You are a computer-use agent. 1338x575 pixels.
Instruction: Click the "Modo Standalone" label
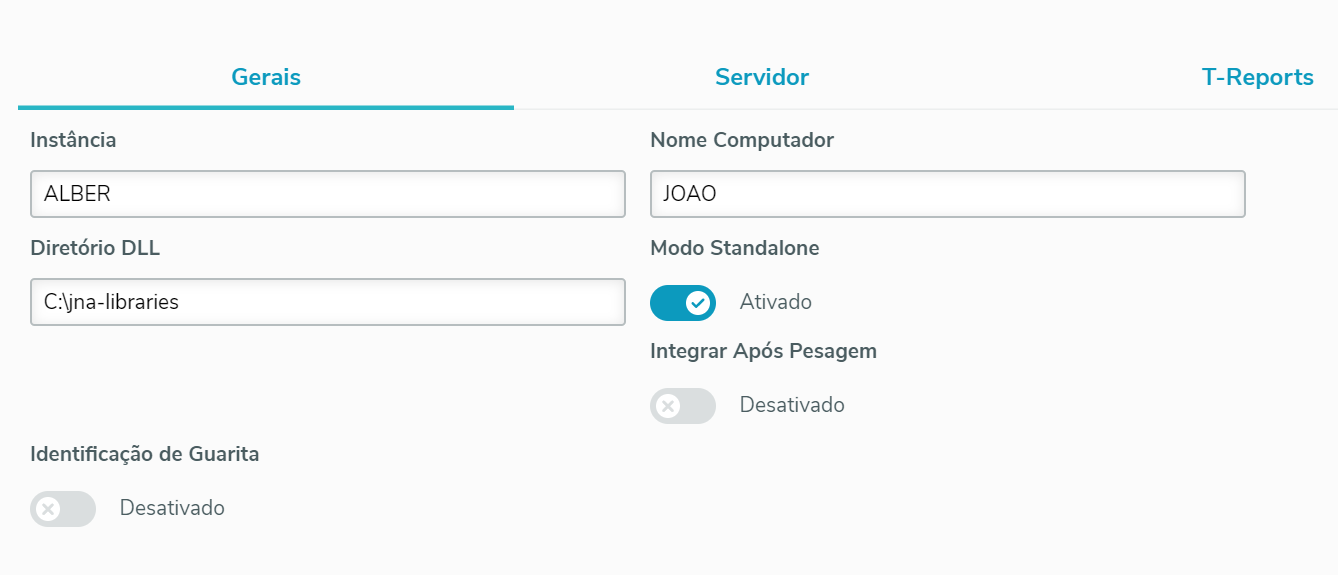[x=734, y=248]
